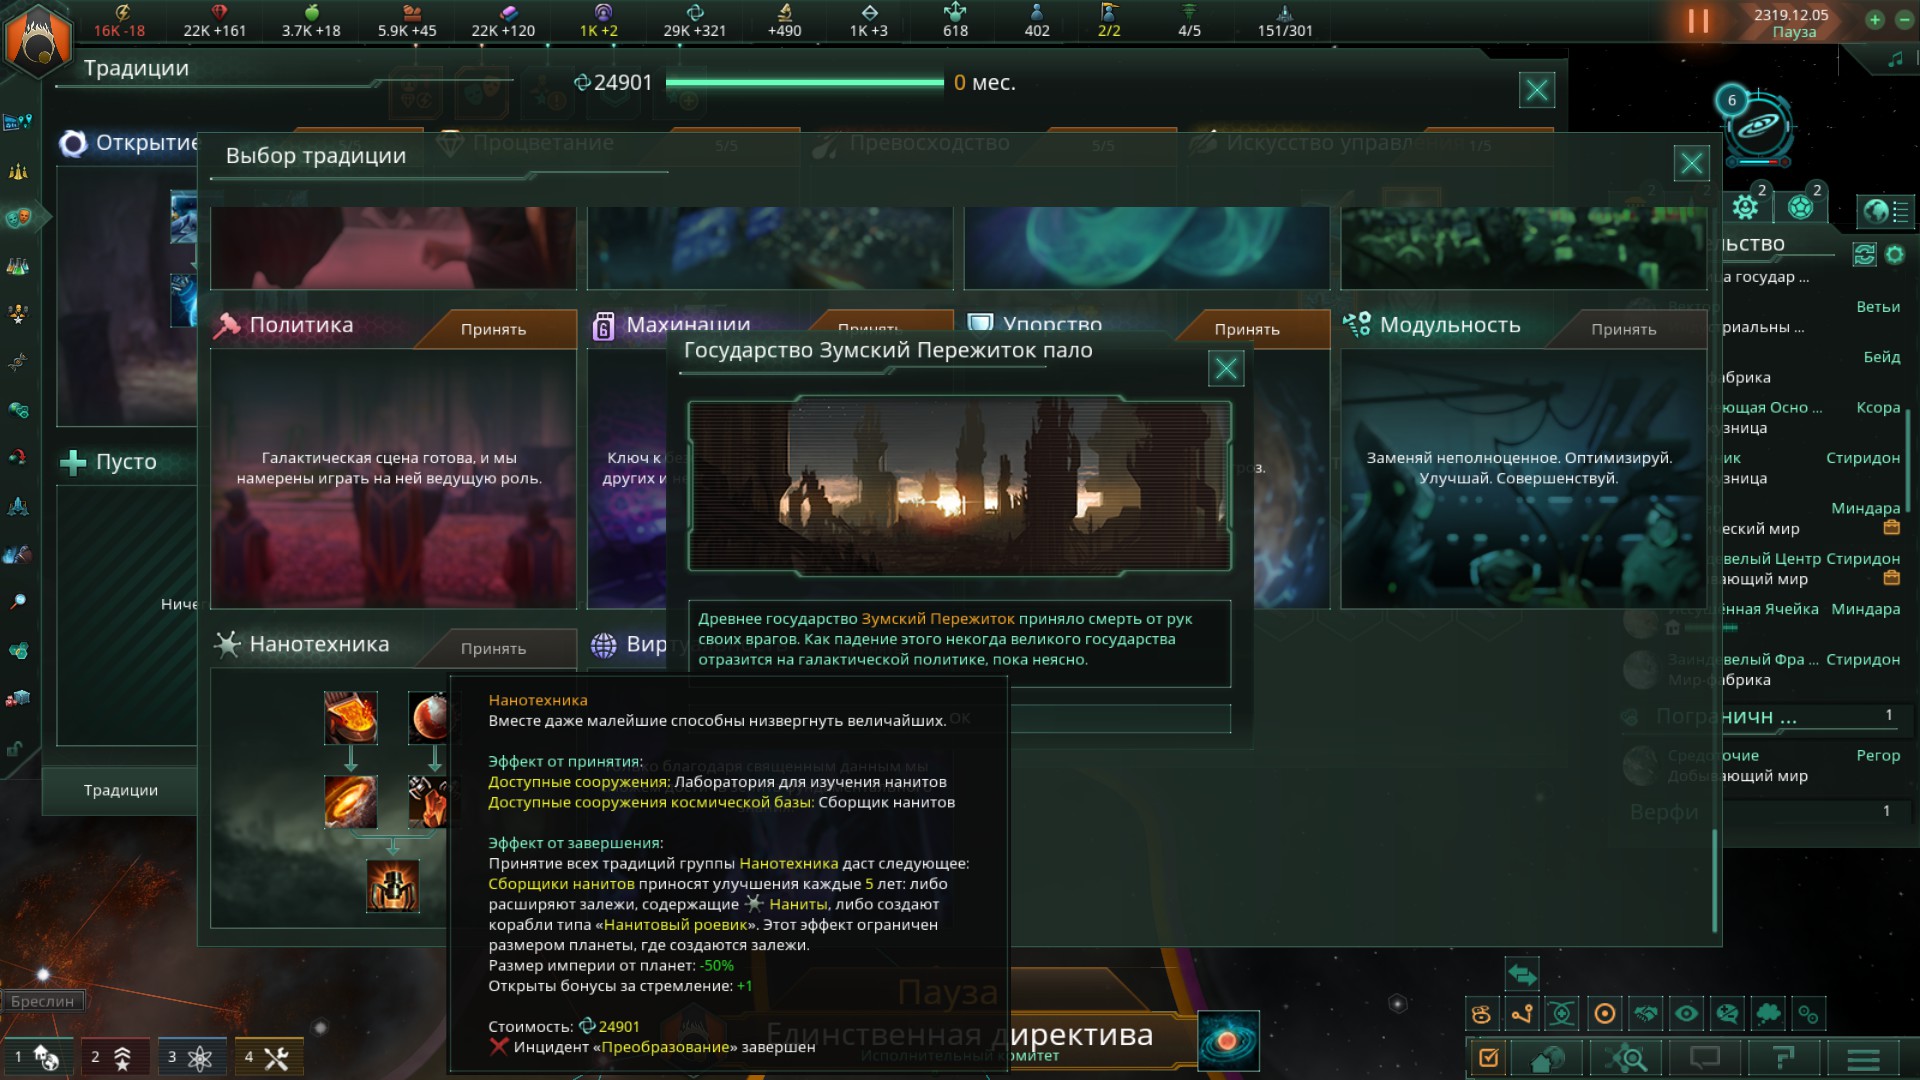
Task: Select the bottom Нанотехника tradition icon
Action: pyautogui.click(x=393, y=886)
